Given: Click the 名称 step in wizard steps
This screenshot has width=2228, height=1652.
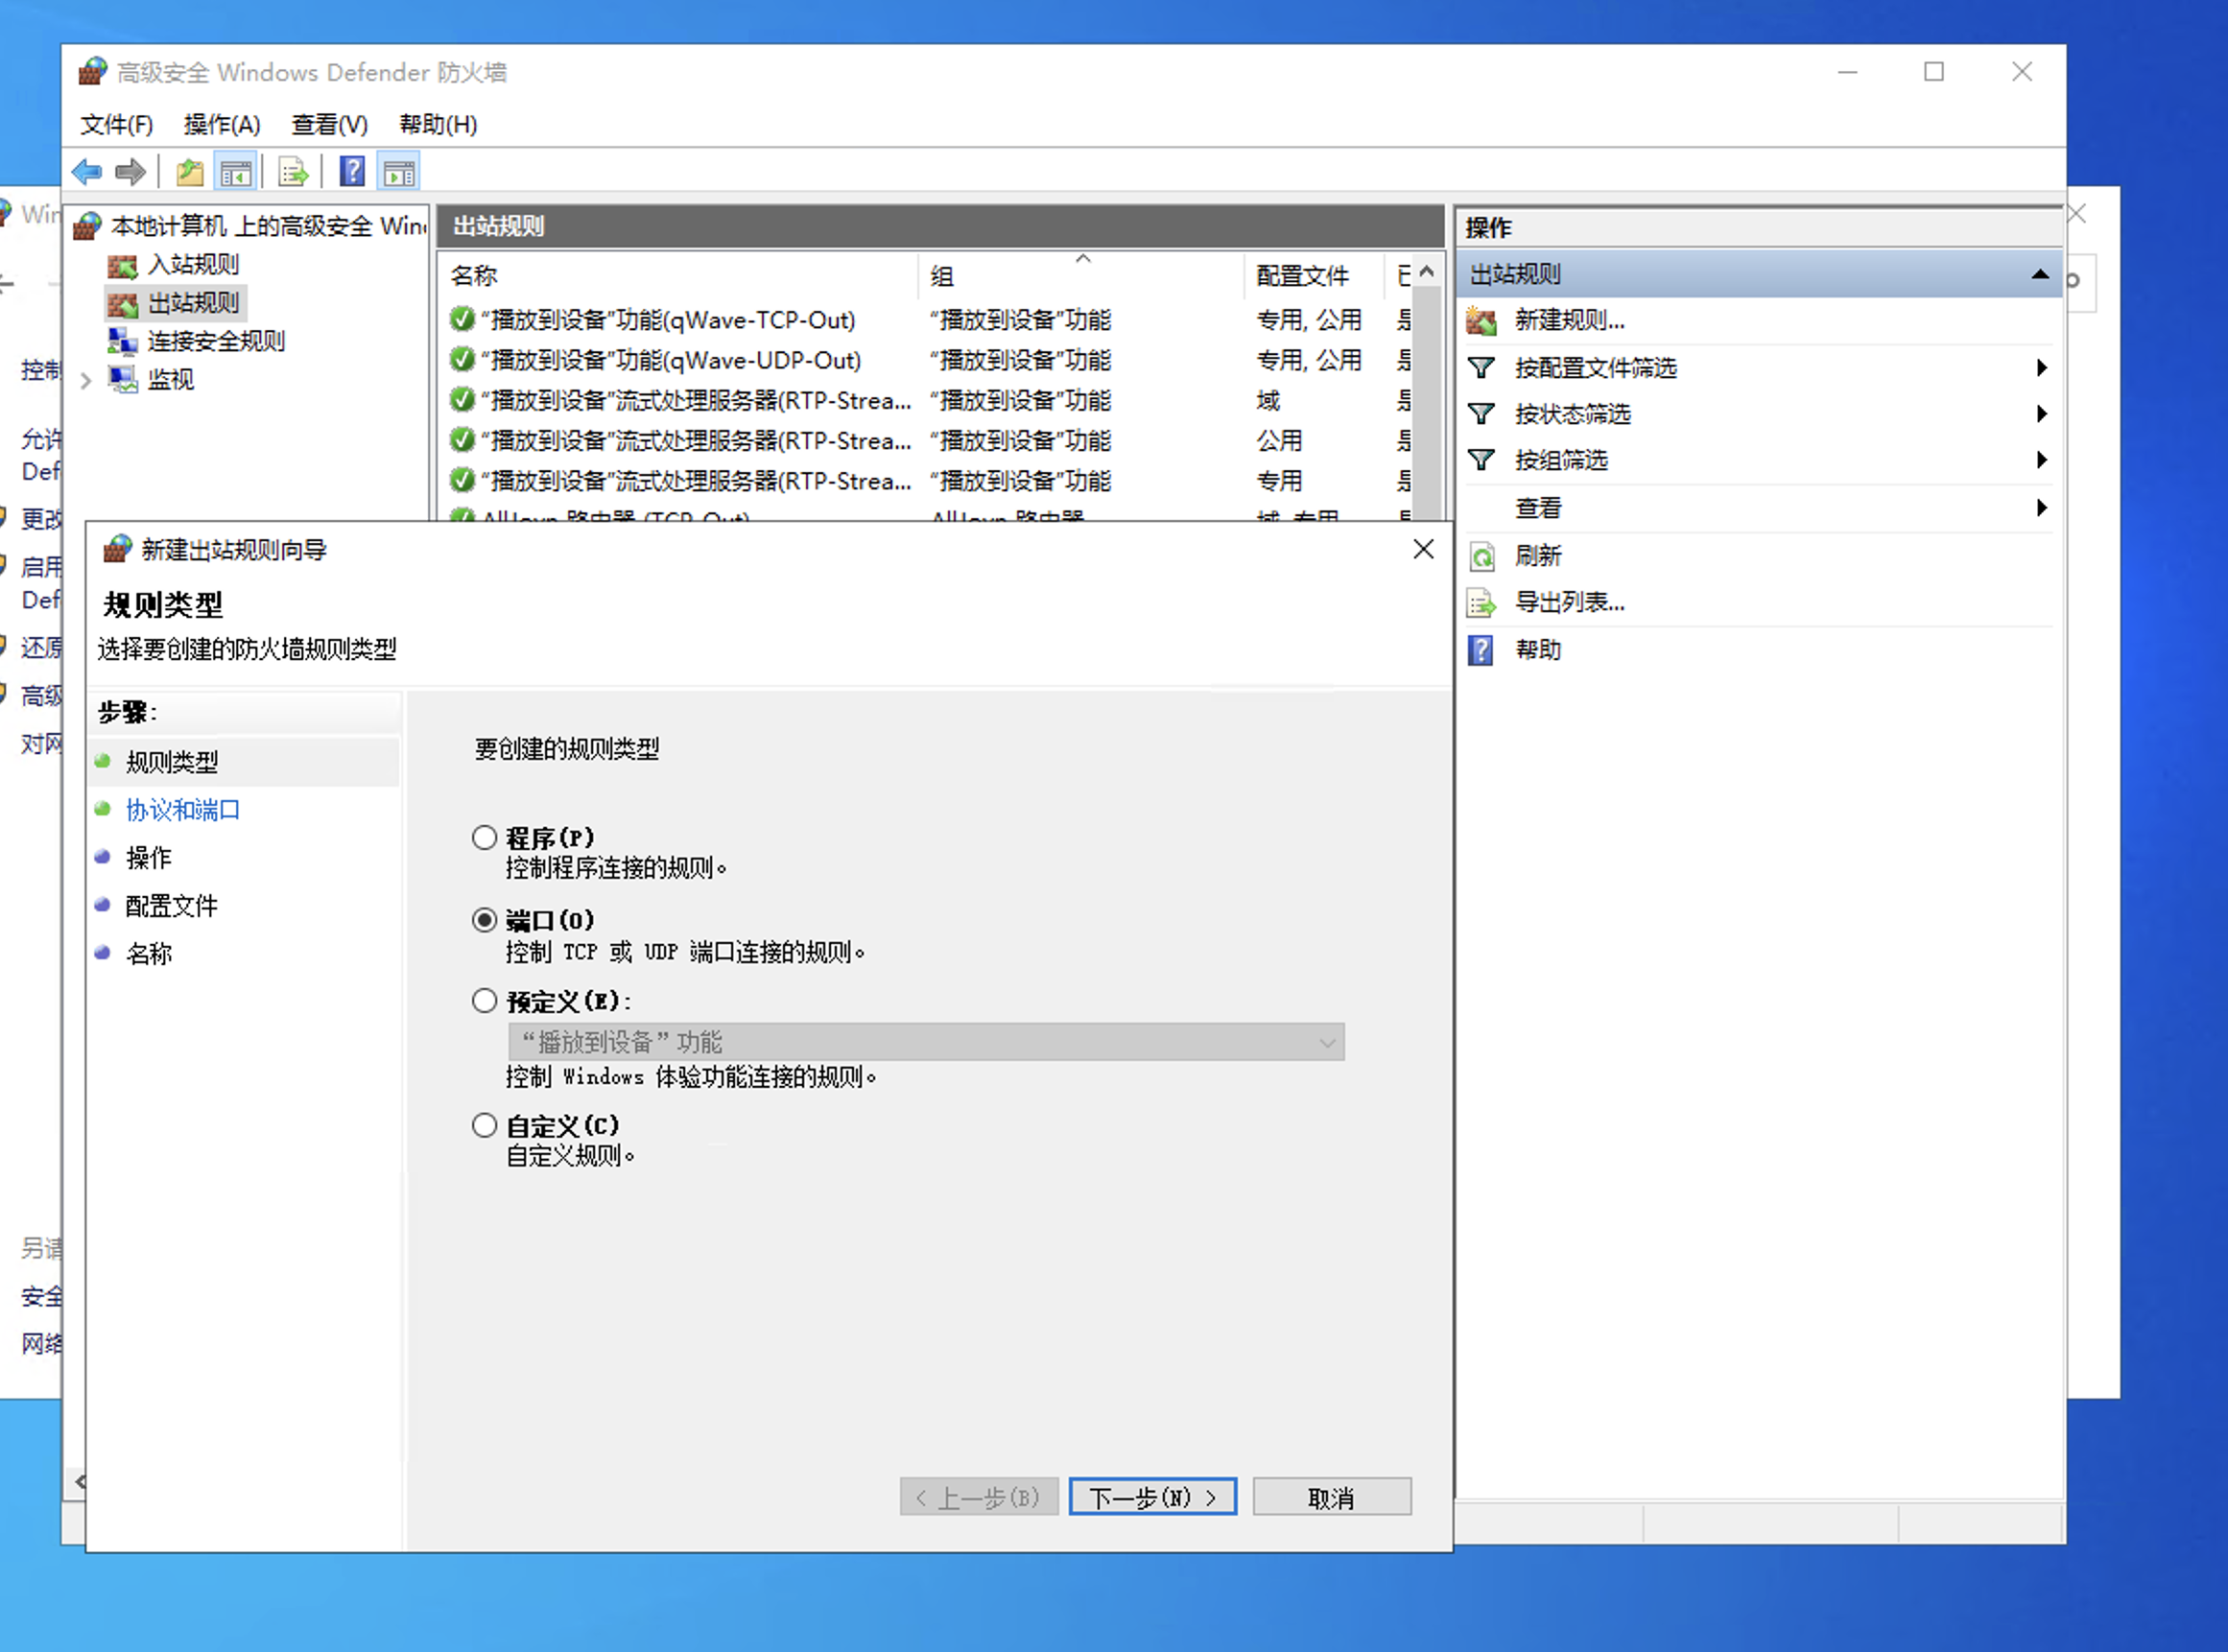Looking at the screenshot, I should (149, 954).
